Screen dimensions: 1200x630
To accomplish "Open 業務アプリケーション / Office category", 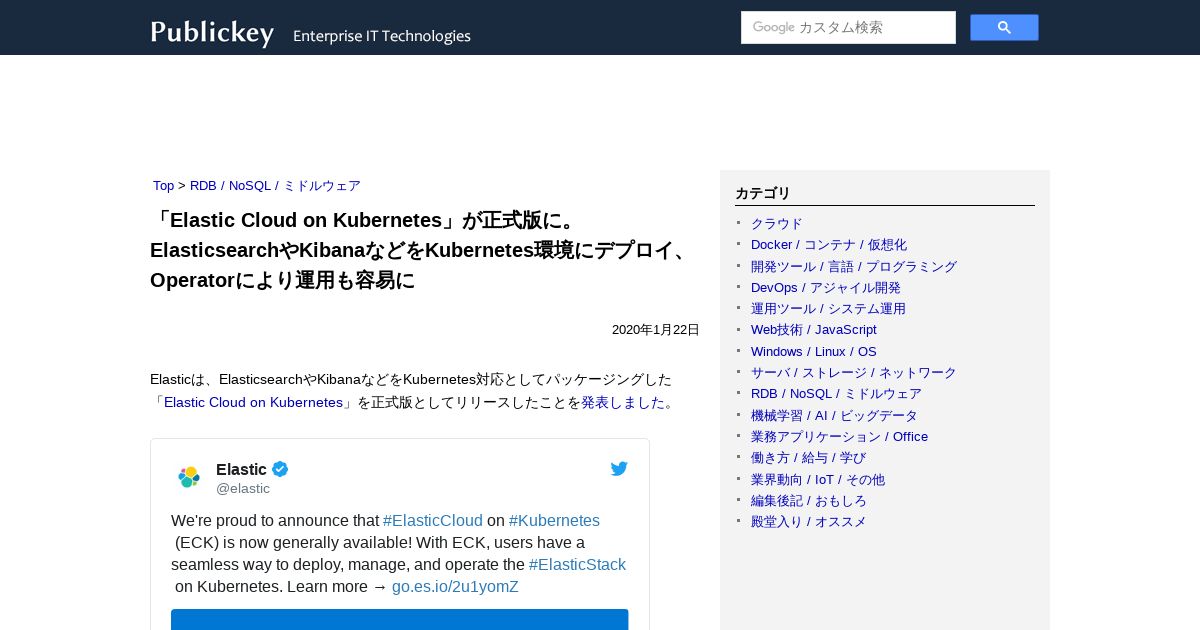I will [x=839, y=437].
